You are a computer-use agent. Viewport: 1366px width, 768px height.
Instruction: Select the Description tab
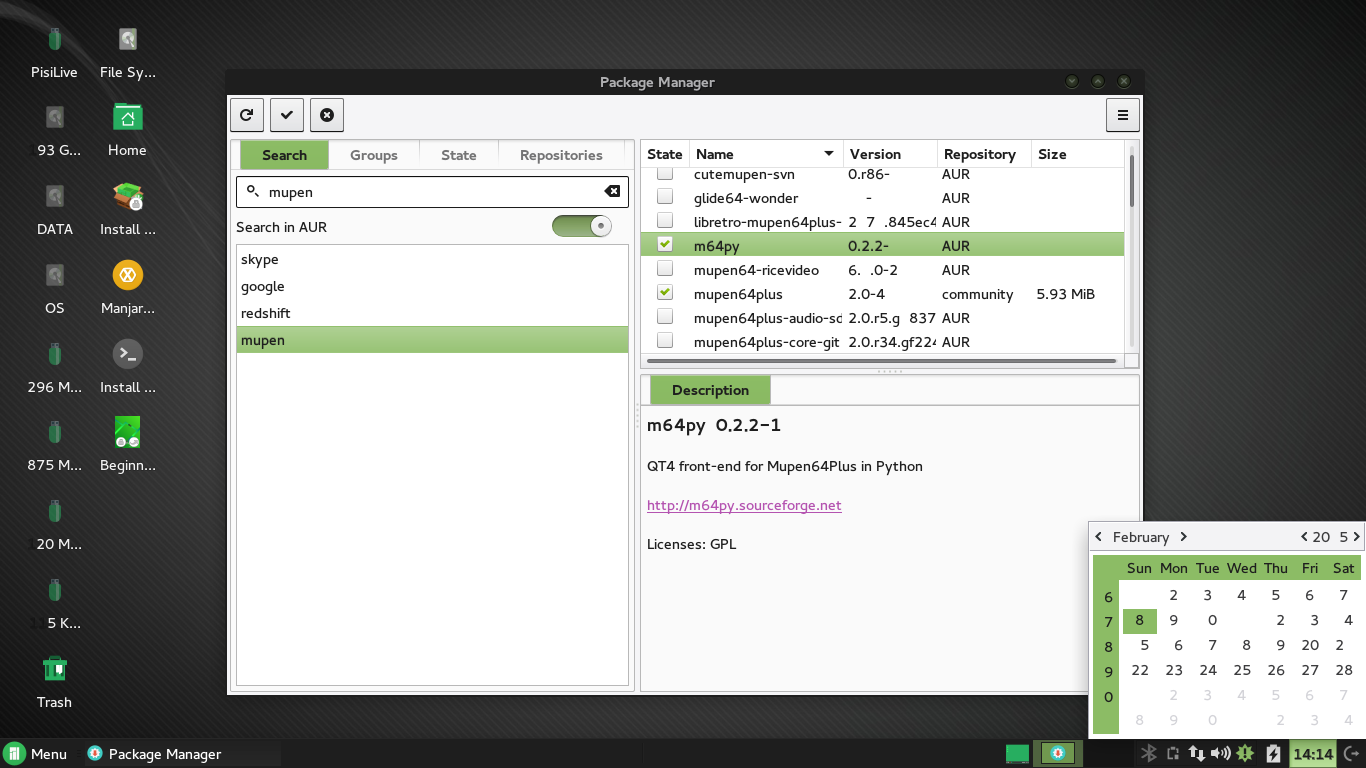click(x=711, y=390)
